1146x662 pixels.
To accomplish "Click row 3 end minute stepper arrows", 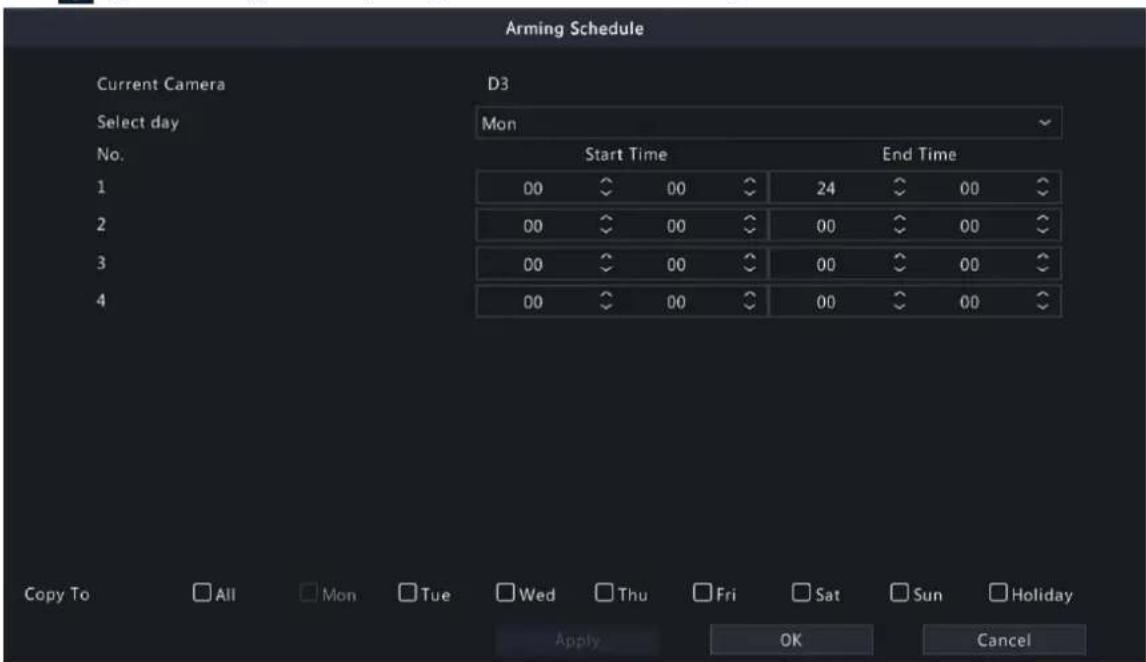I will 1043,264.
